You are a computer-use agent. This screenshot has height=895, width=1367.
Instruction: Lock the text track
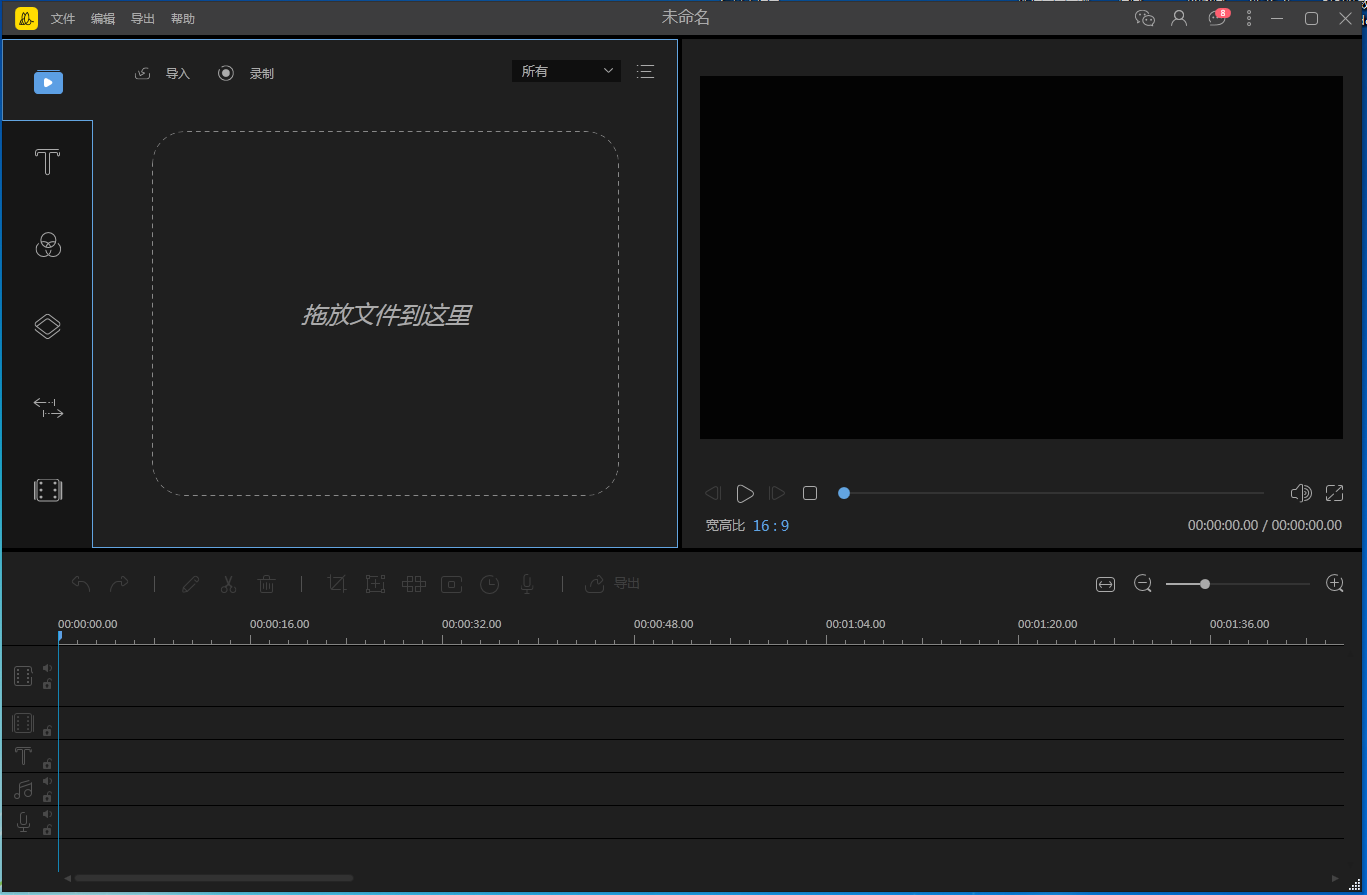coord(47,764)
